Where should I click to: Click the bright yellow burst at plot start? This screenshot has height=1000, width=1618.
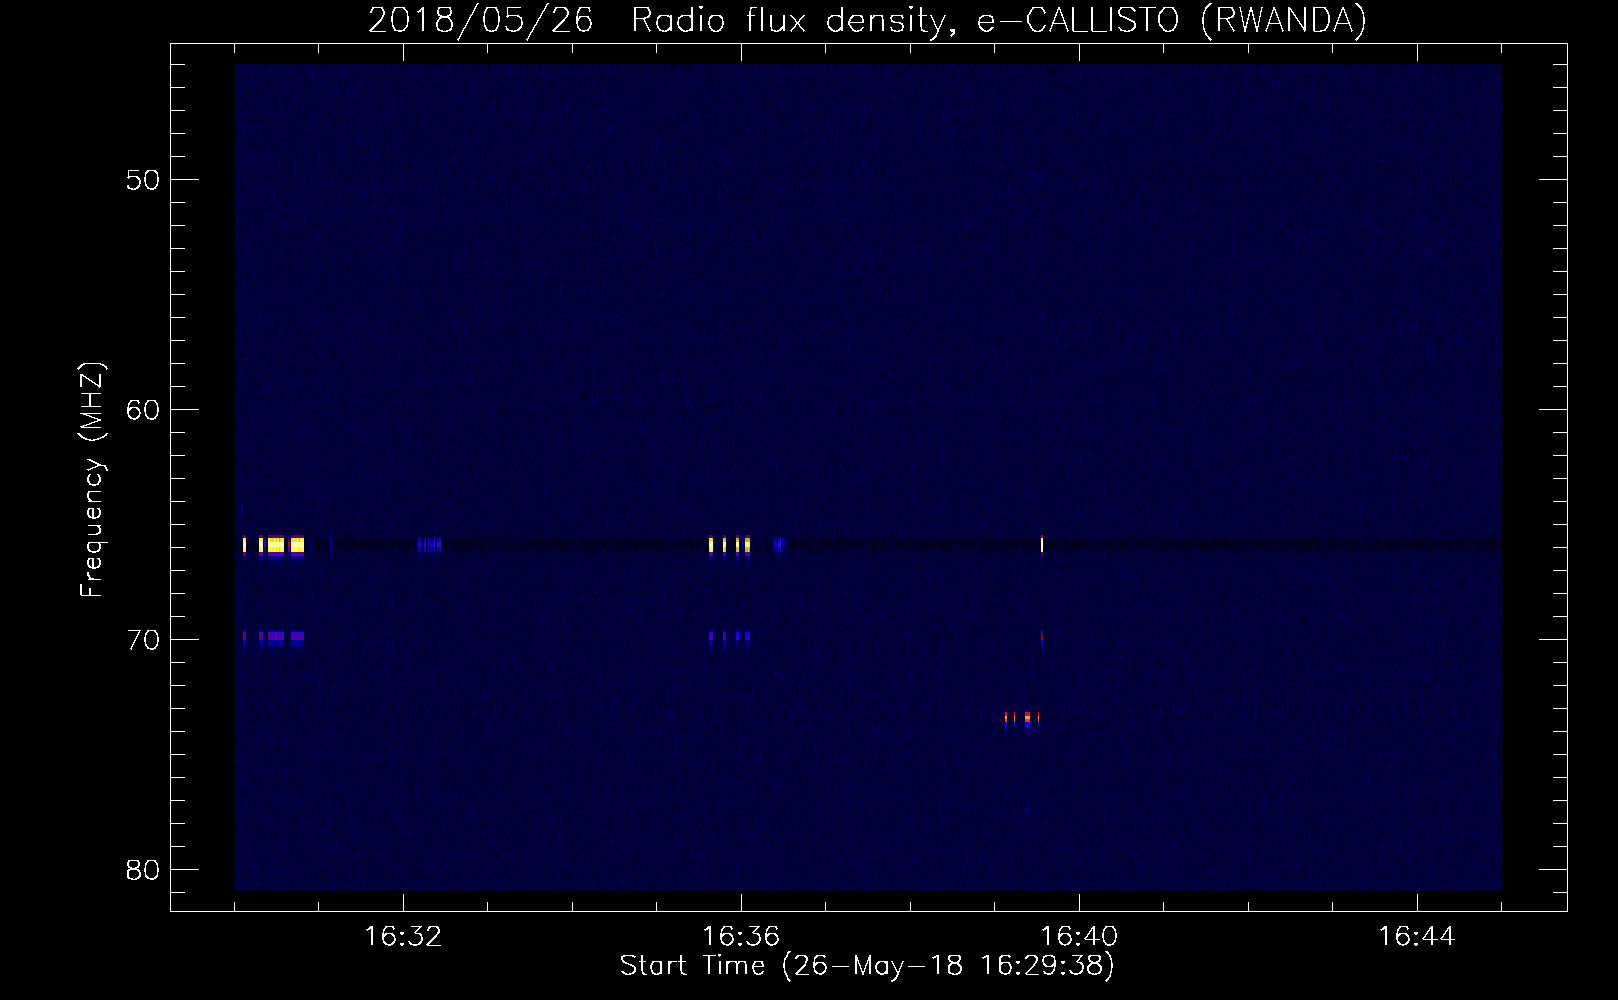(x=274, y=545)
